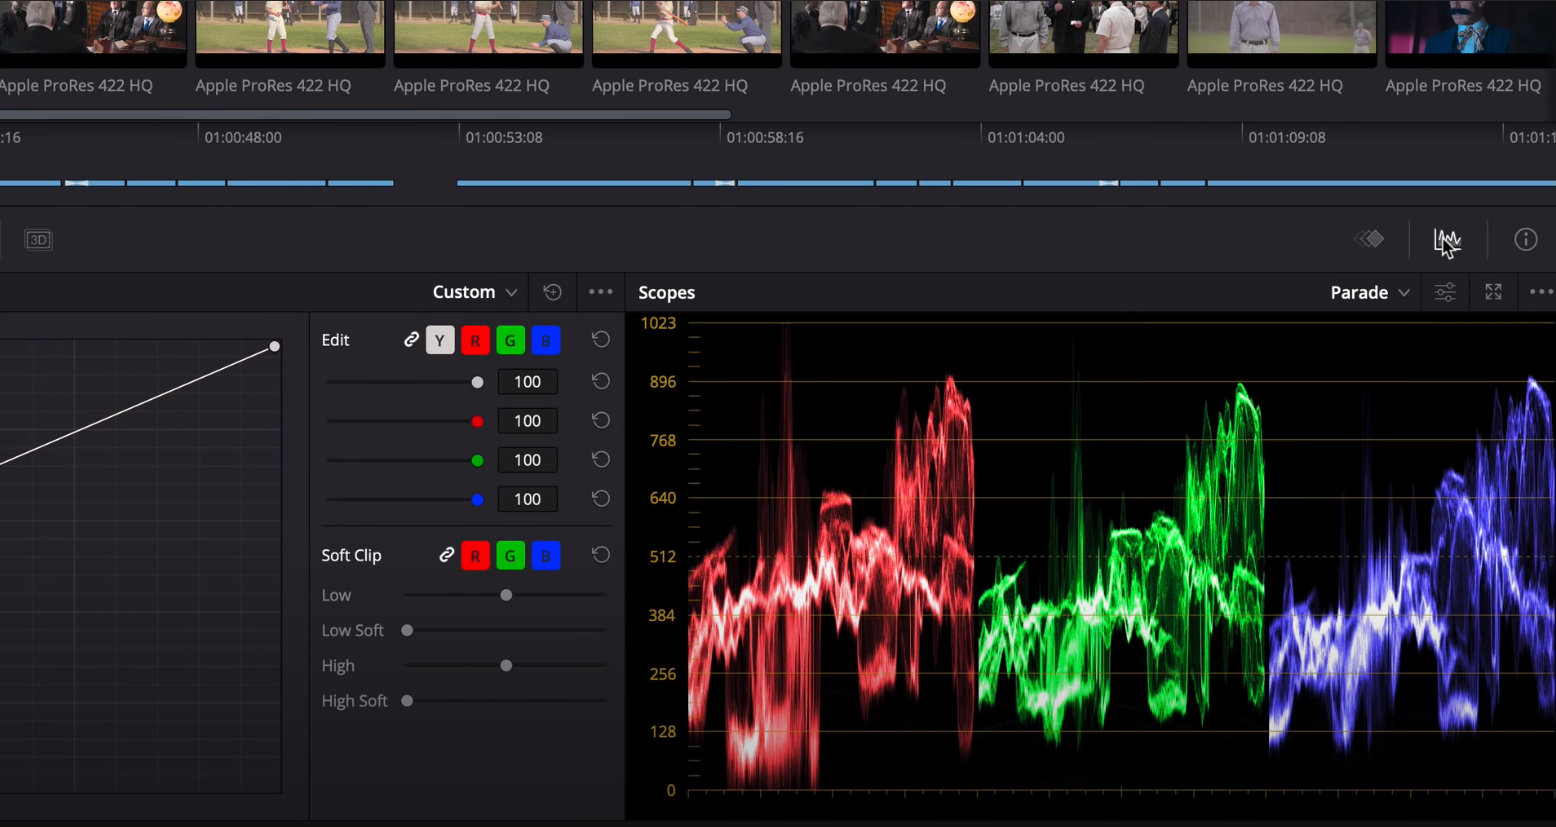1556x827 pixels.
Task: Click timeline ruler at 01:01:09:08
Action: coord(1287,137)
